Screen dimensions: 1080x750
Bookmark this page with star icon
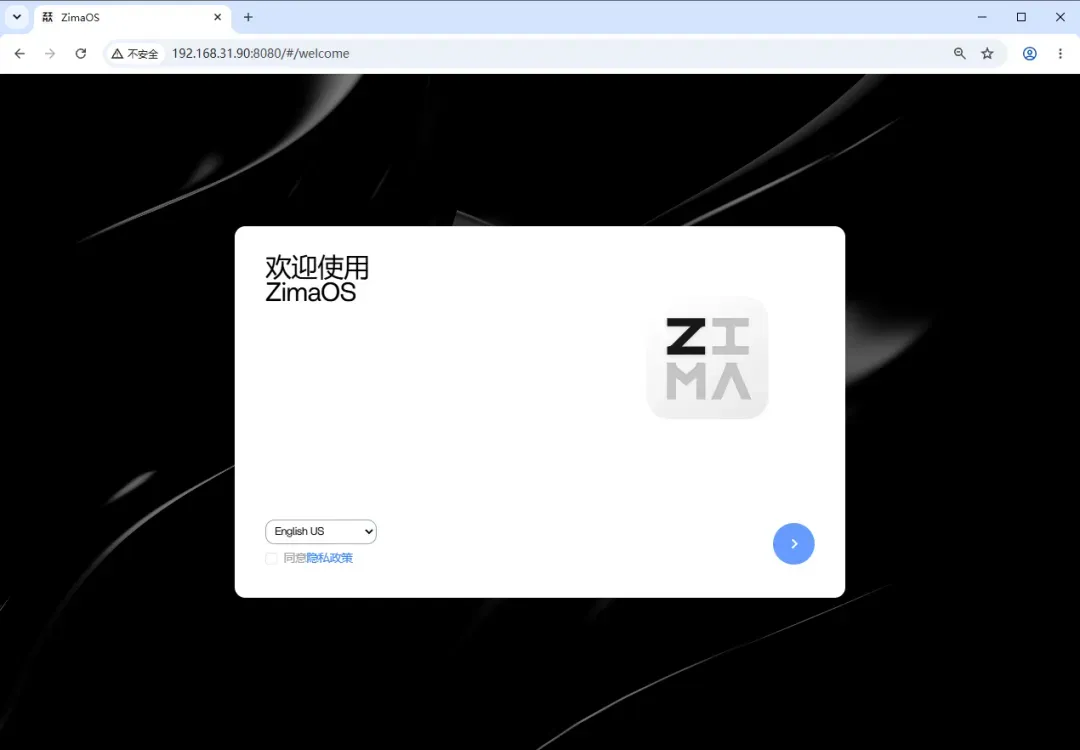pyautogui.click(x=988, y=53)
